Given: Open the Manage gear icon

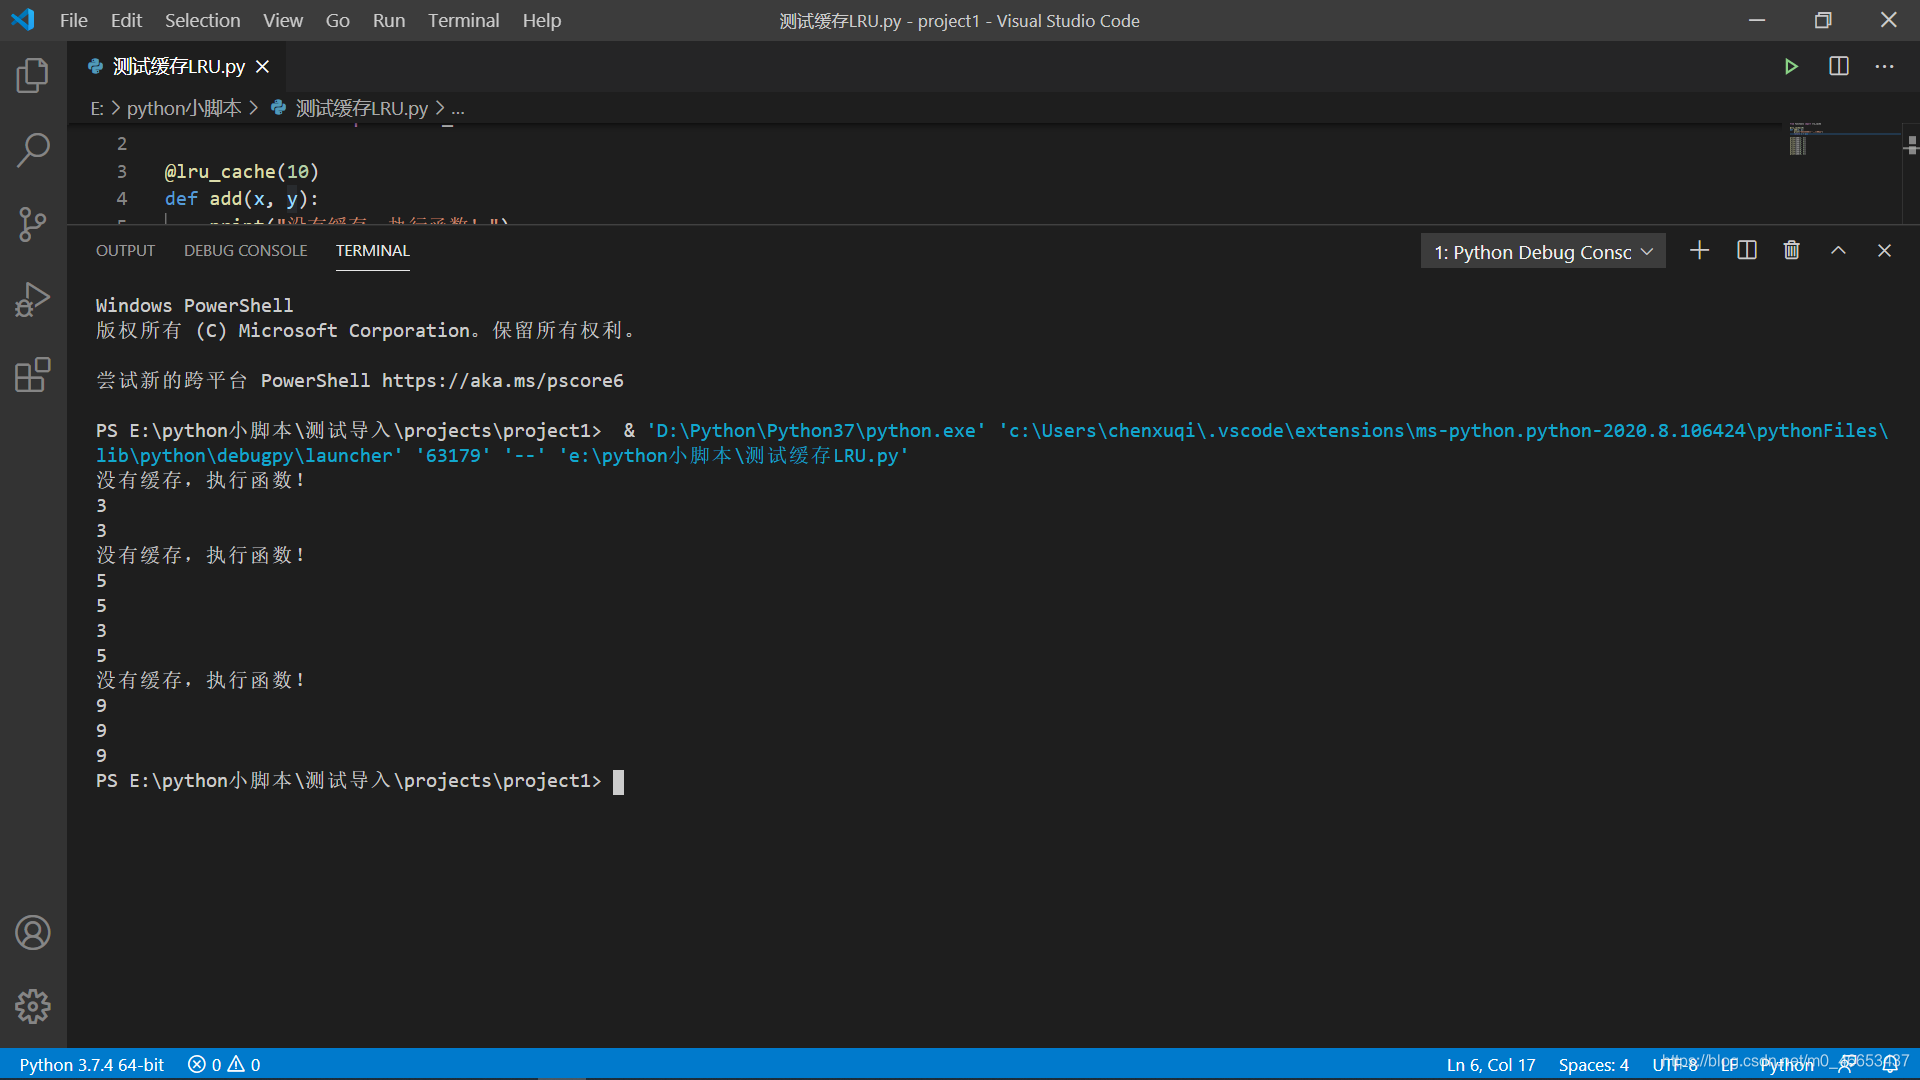Looking at the screenshot, I should [33, 1006].
